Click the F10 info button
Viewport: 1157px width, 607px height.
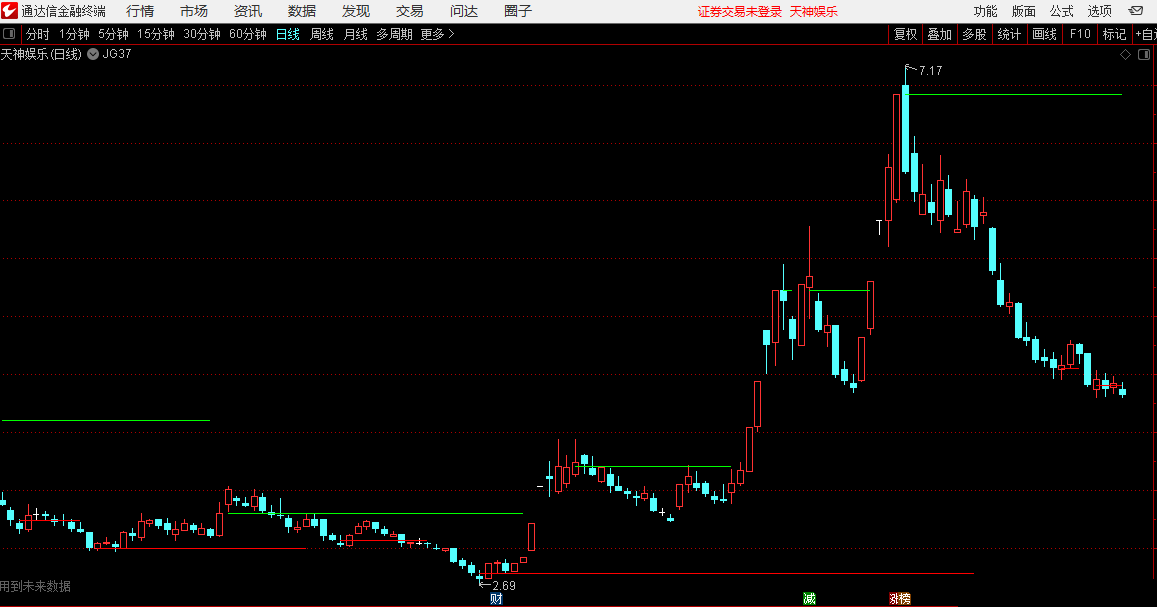click(1080, 34)
